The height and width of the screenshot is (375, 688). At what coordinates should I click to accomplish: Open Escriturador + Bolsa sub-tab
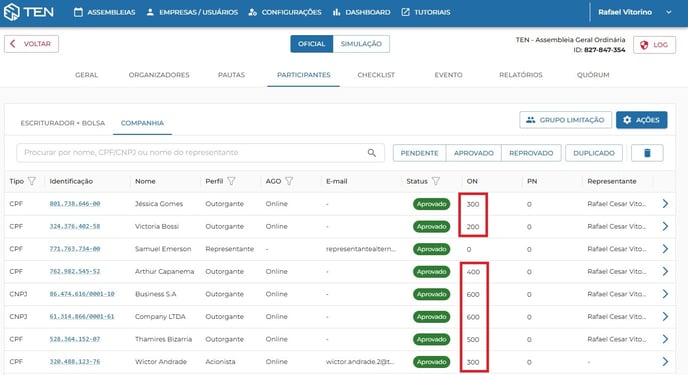pos(63,123)
